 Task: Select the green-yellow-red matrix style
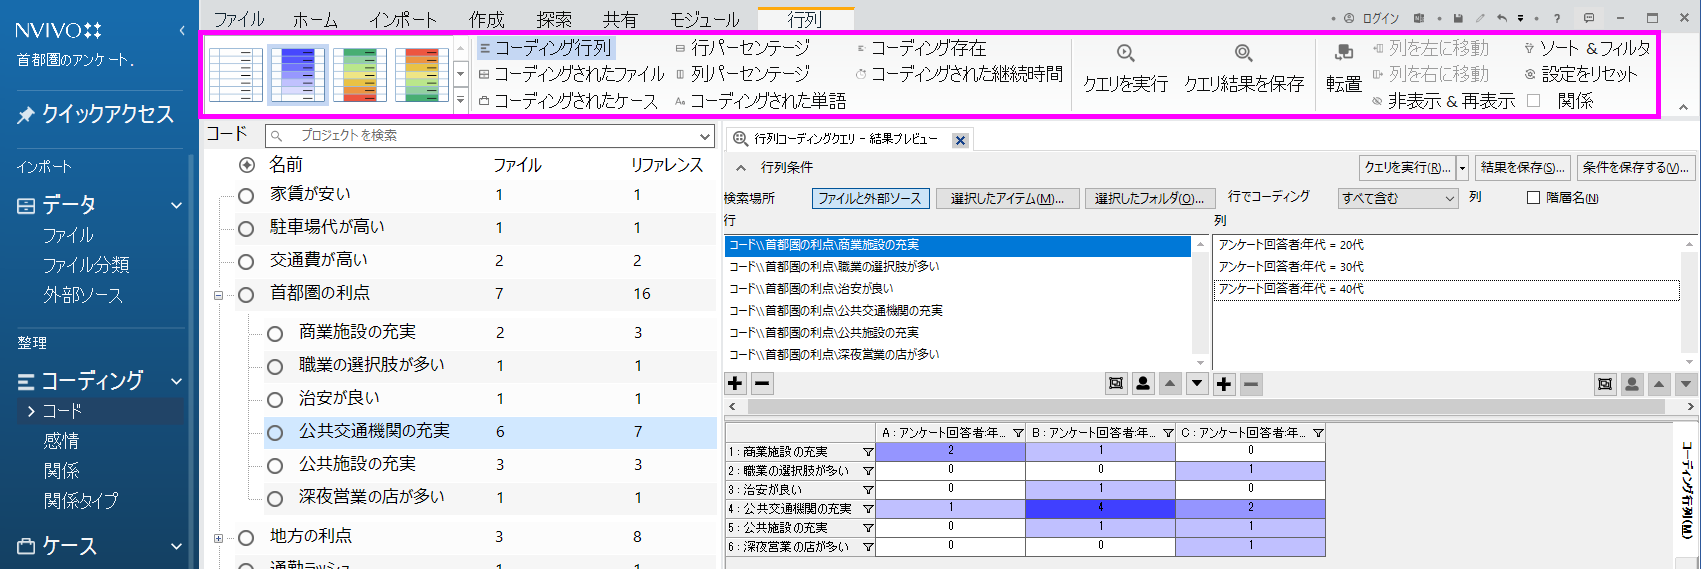pos(360,74)
